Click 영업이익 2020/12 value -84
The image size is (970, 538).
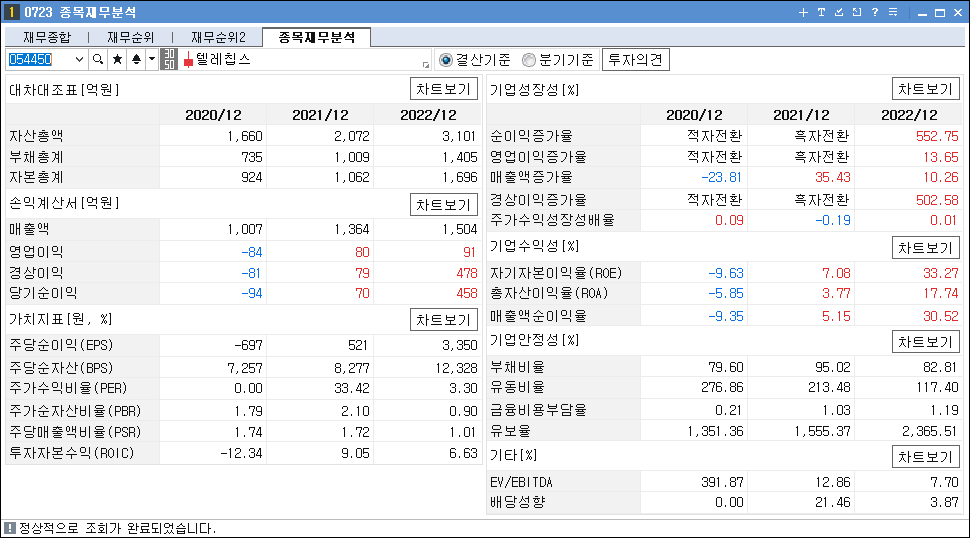tap(252, 252)
